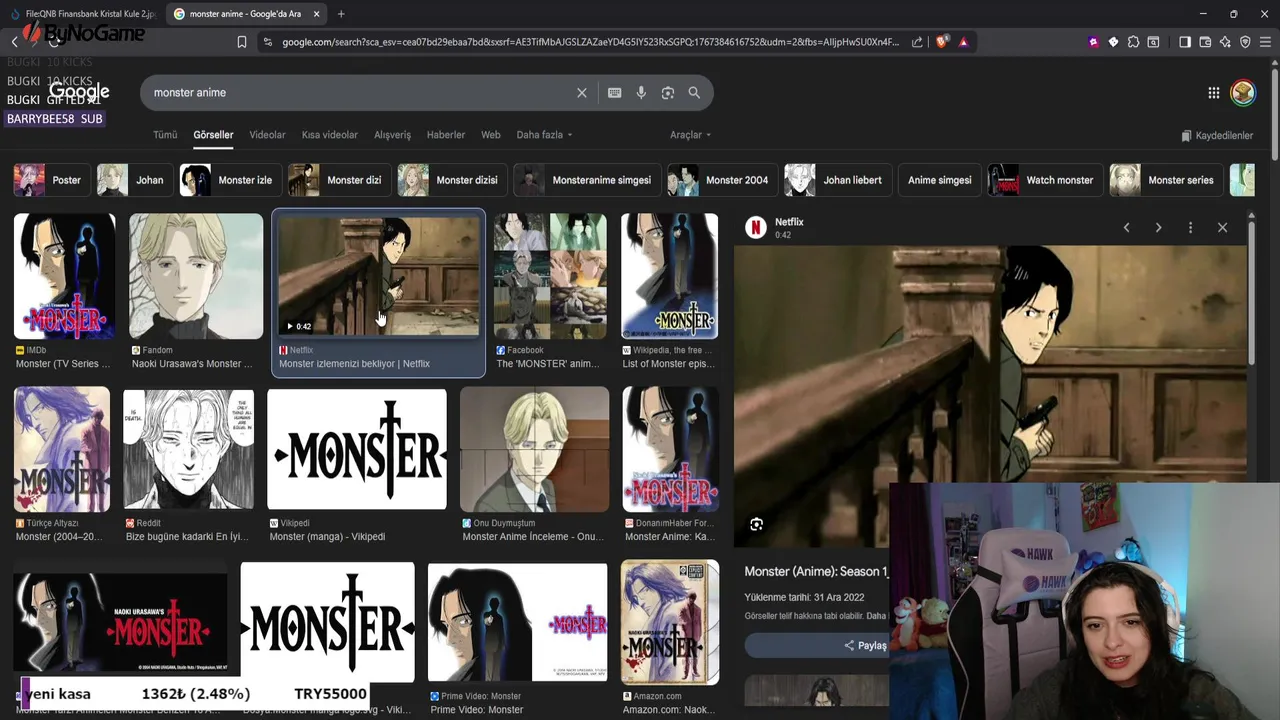Show the next image in preview panel

(x=1158, y=228)
